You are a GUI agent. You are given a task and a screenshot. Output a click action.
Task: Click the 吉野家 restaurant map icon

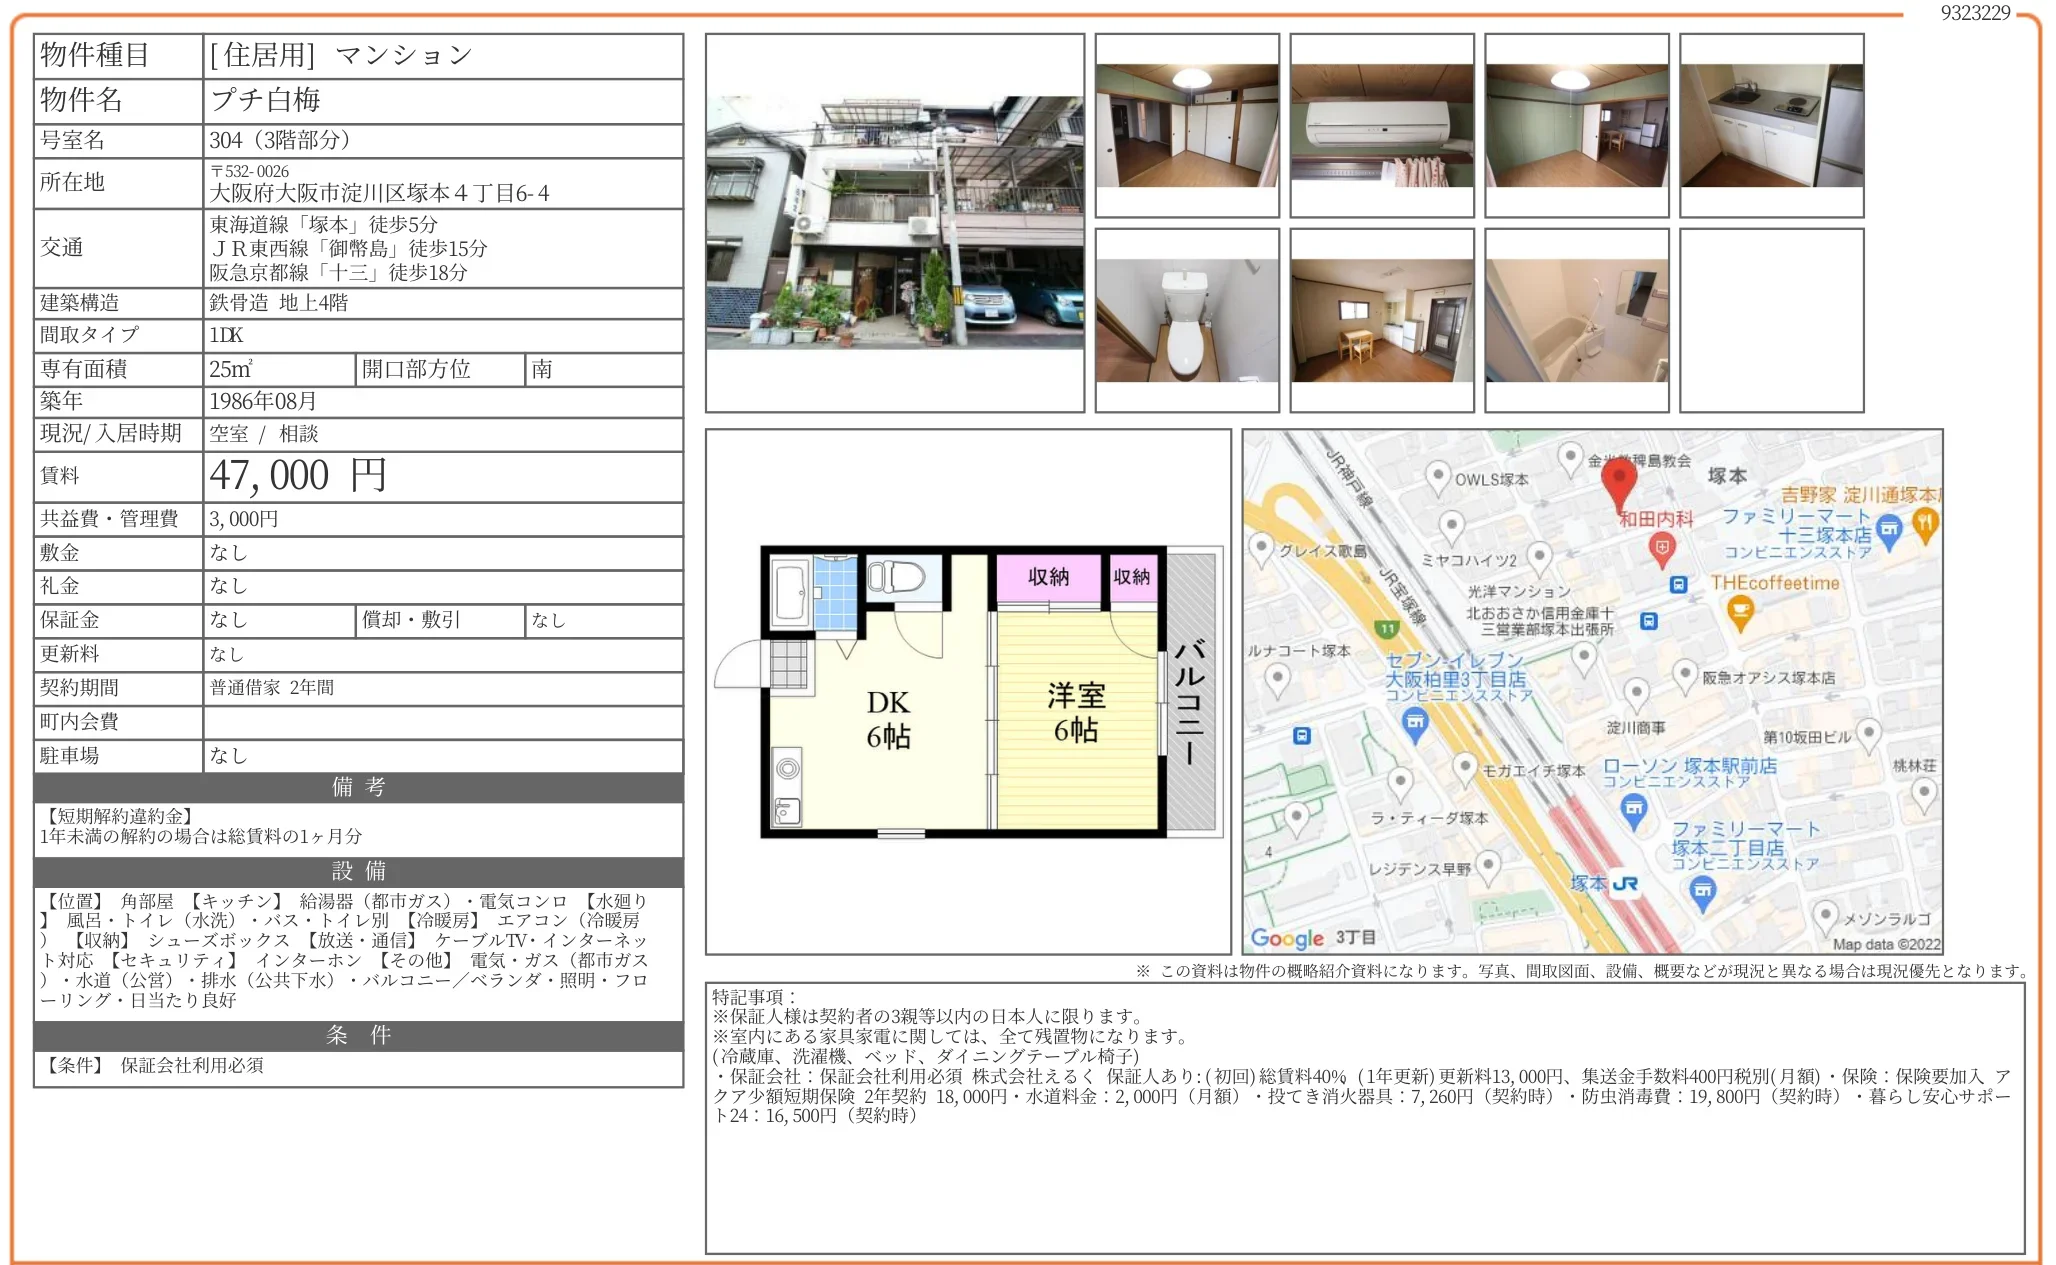(x=1925, y=522)
